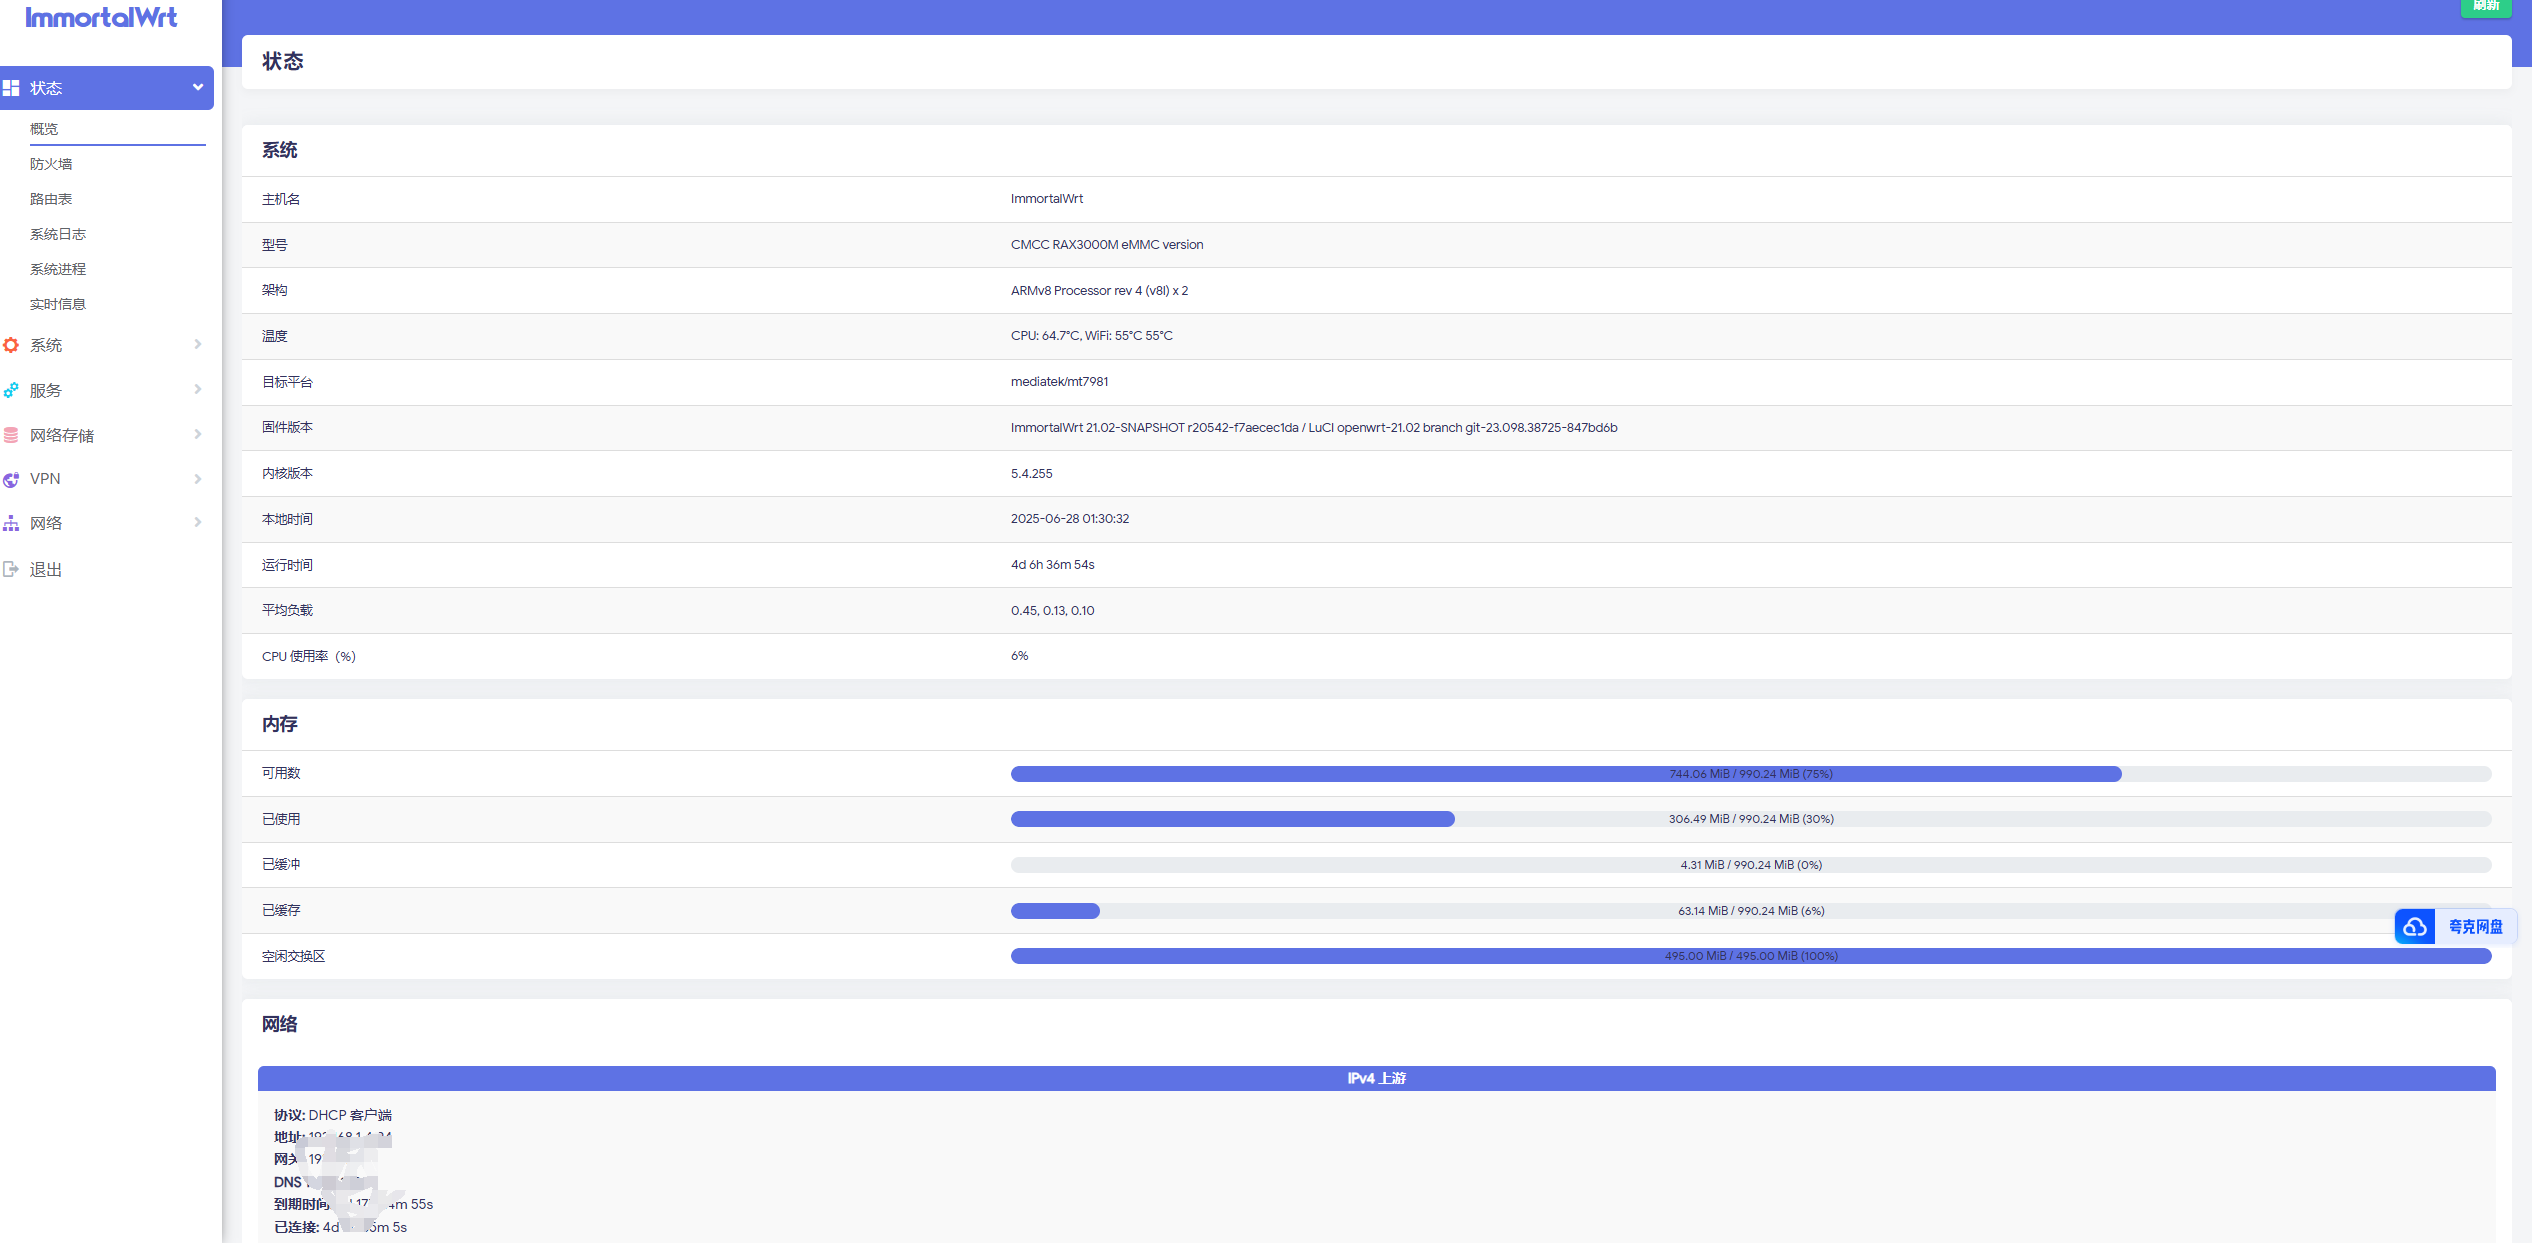Screen dimensions: 2532x1243
Task: Open the 防火墙 status page
Action: coord(51,164)
